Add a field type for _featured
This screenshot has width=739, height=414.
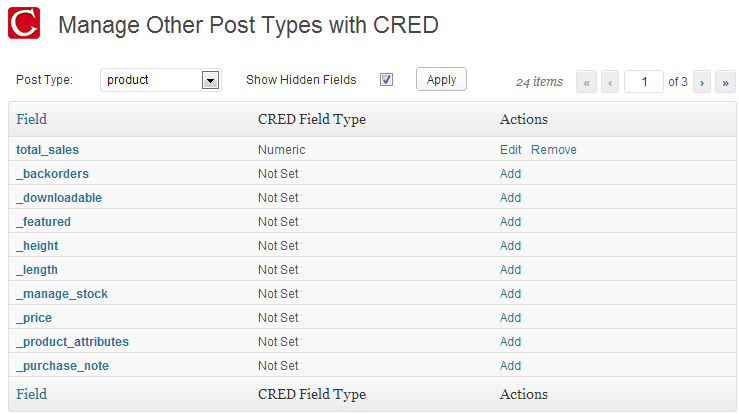tap(510, 222)
